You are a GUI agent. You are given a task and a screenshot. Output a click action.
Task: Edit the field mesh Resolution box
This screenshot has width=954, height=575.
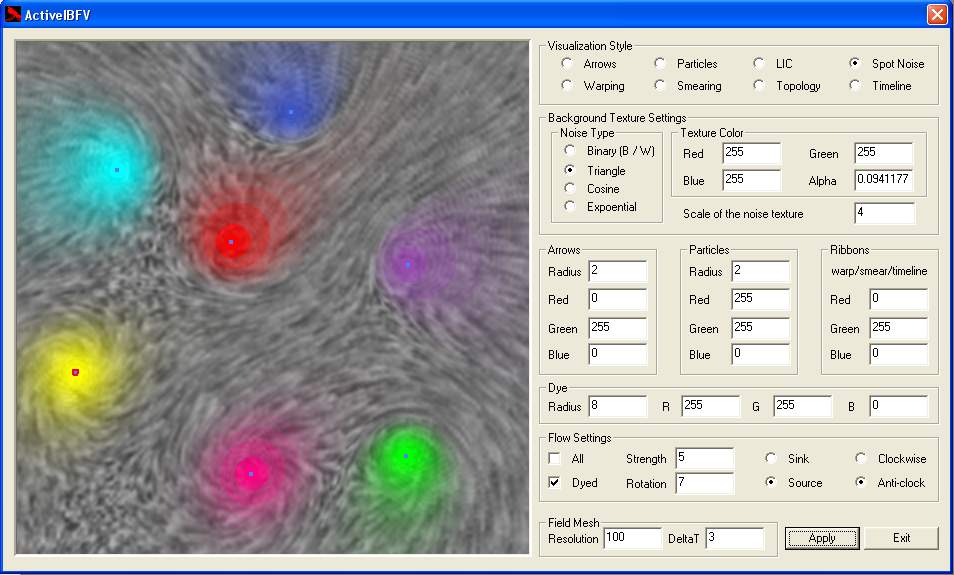(x=632, y=538)
